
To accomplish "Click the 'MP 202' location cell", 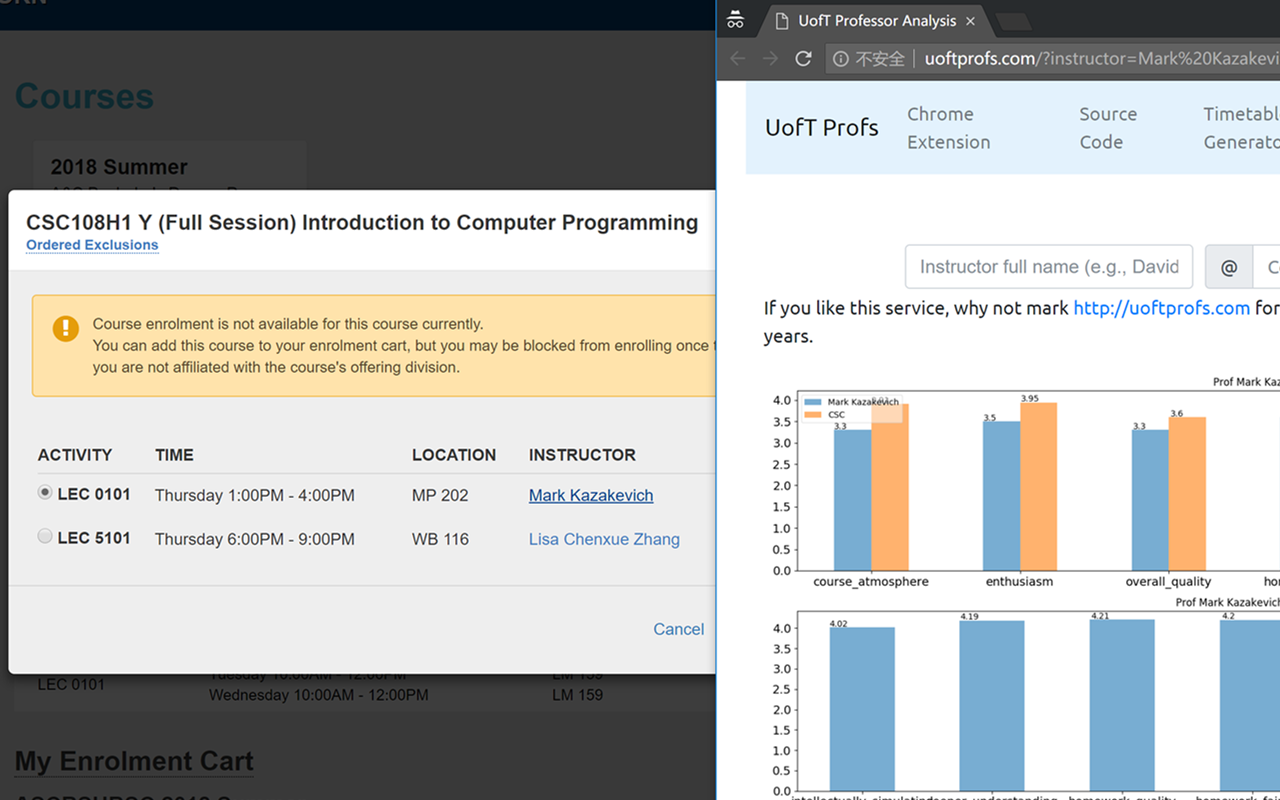I will 440,495.
